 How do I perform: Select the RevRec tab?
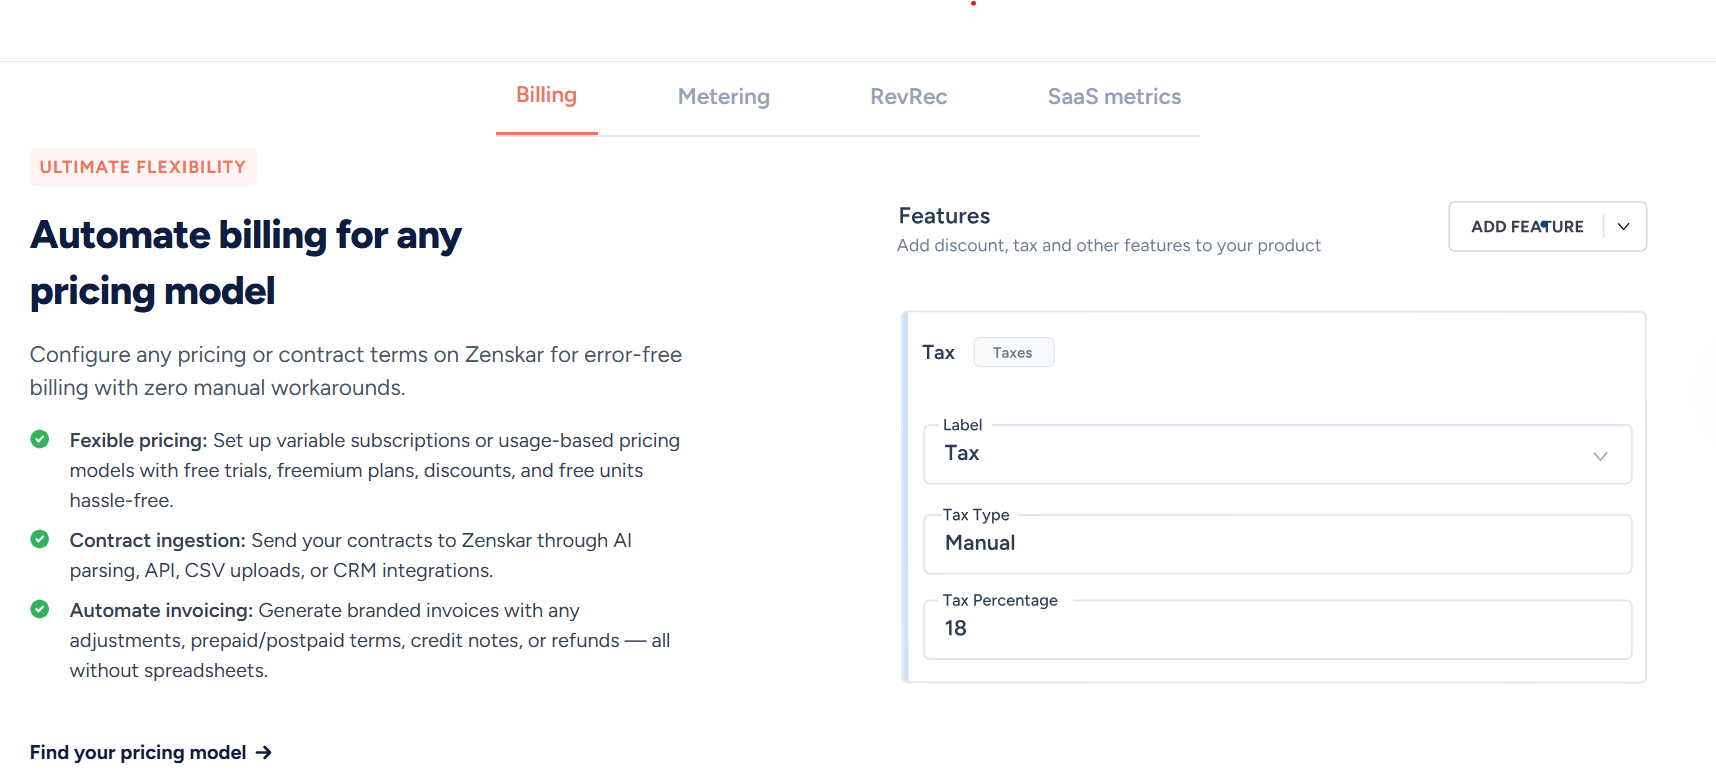click(x=908, y=97)
